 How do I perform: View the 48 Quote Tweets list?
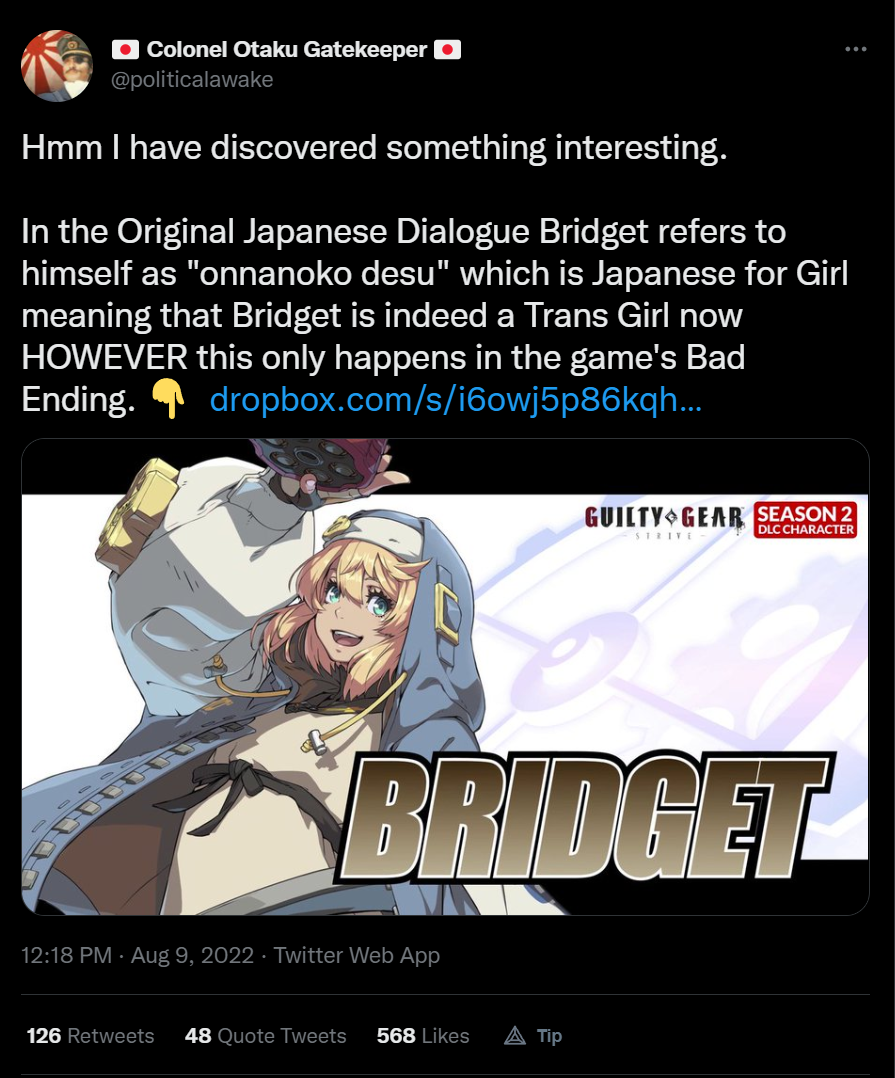pos(265,1035)
